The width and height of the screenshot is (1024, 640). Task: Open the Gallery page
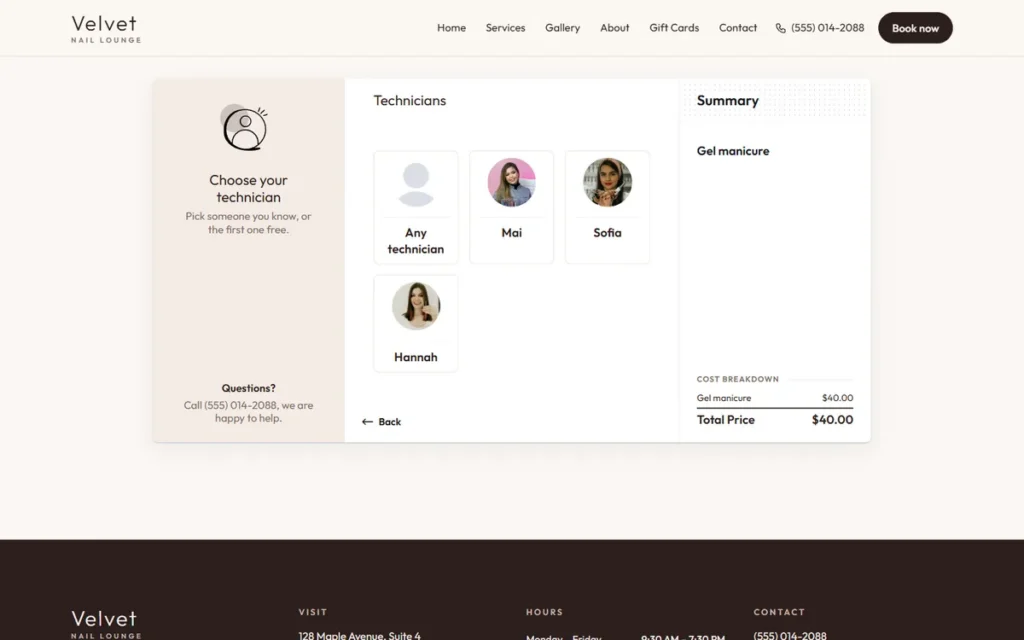tap(562, 28)
